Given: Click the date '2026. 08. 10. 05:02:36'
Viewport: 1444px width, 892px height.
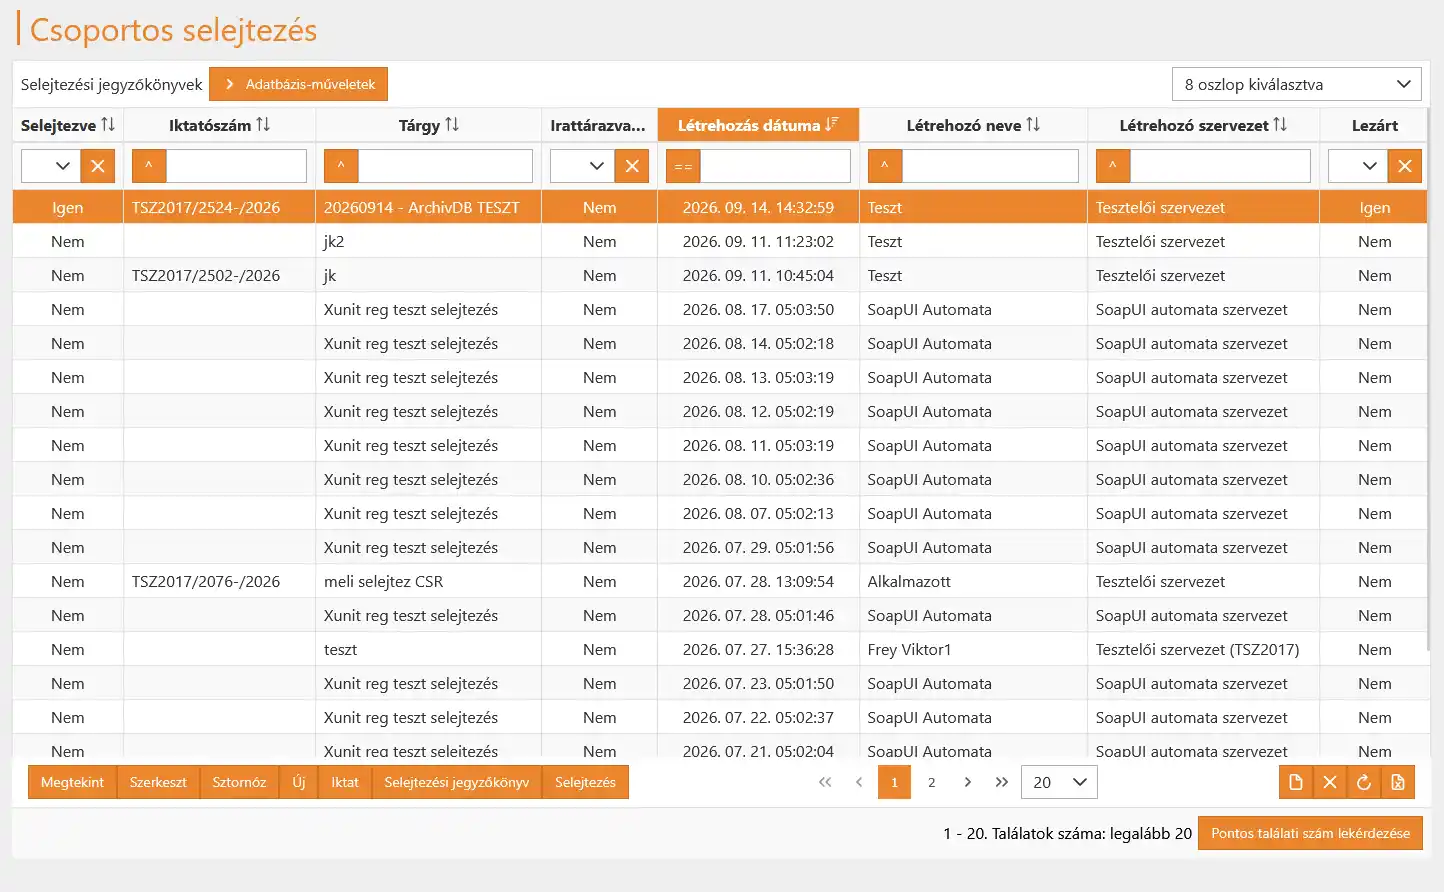Looking at the screenshot, I should click(x=758, y=479).
